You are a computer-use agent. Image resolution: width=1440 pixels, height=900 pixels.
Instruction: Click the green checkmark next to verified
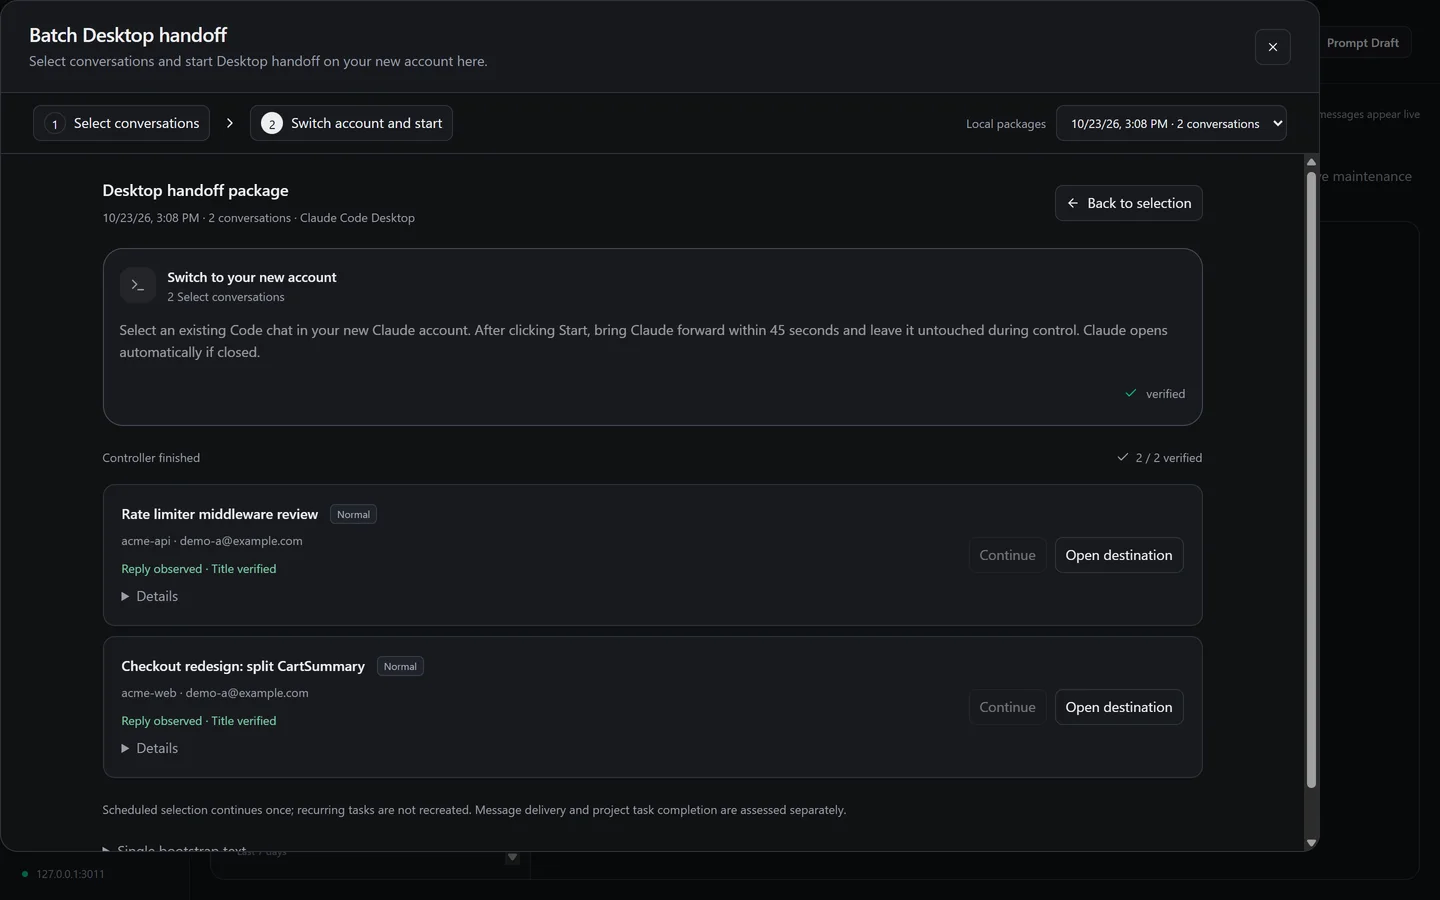tap(1131, 393)
